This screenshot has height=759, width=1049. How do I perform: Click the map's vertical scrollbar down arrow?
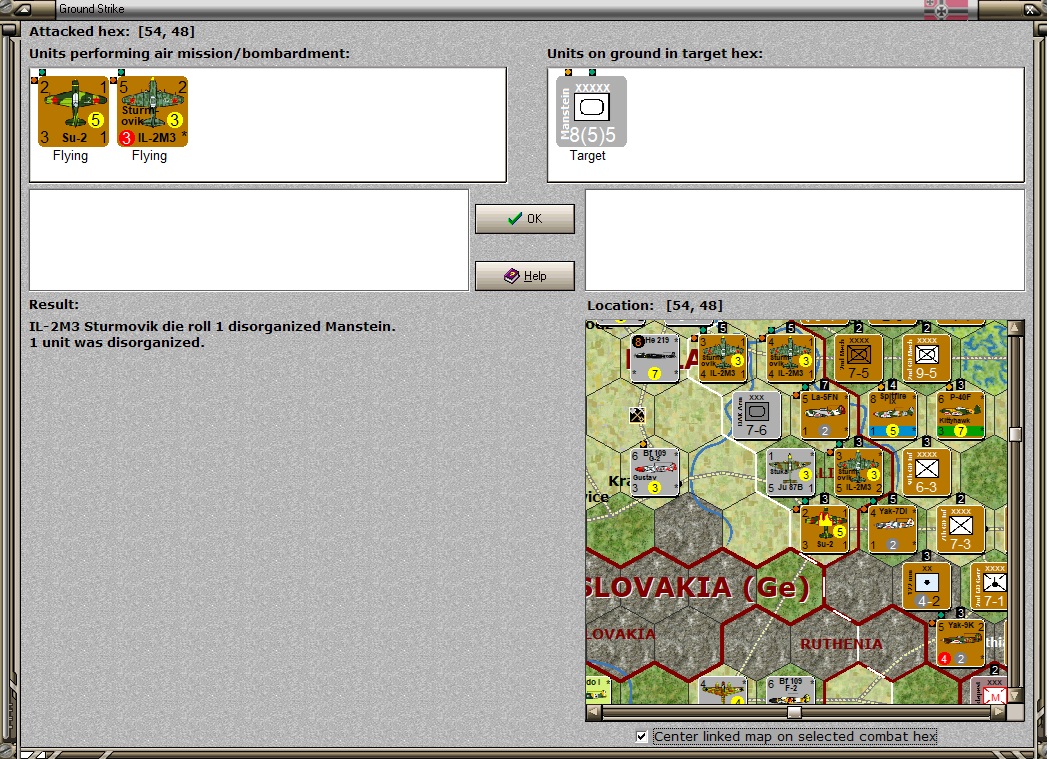pos(1015,695)
